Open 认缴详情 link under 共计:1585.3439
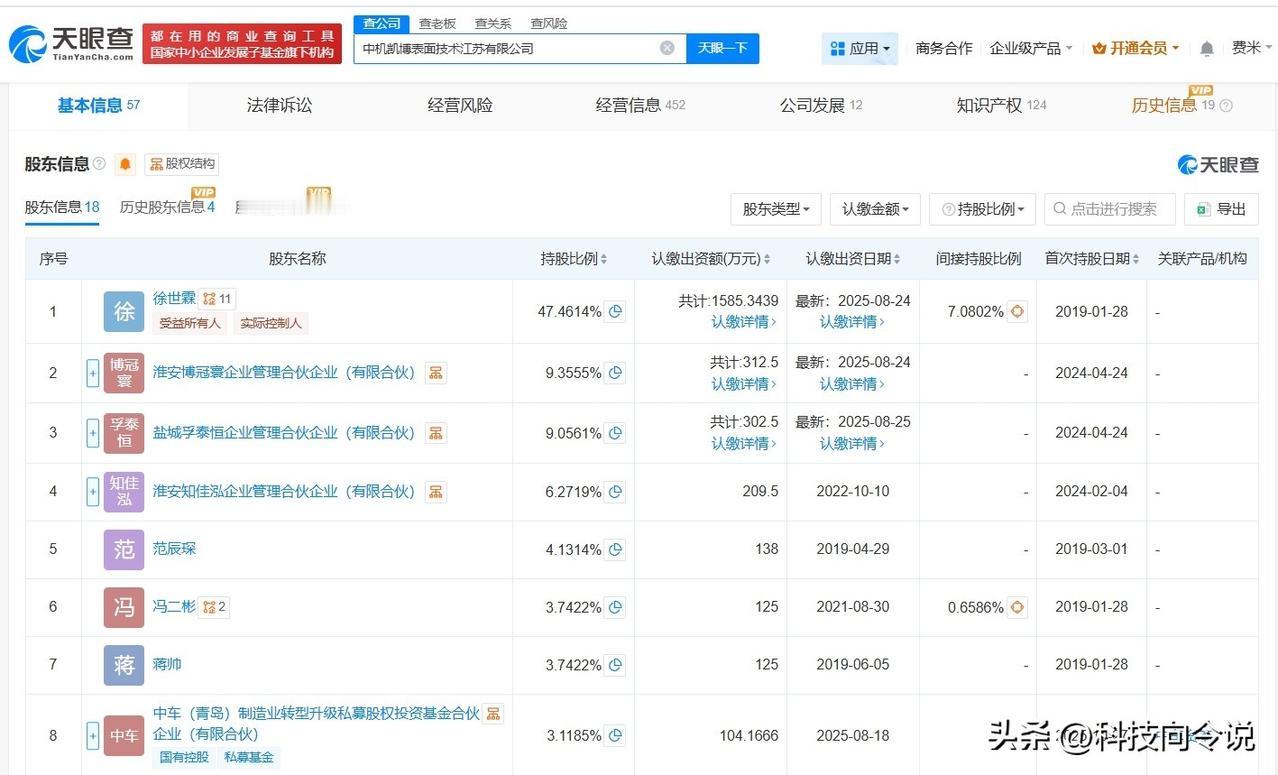Viewport: 1278px width, 775px height. (x=744, y=322)
